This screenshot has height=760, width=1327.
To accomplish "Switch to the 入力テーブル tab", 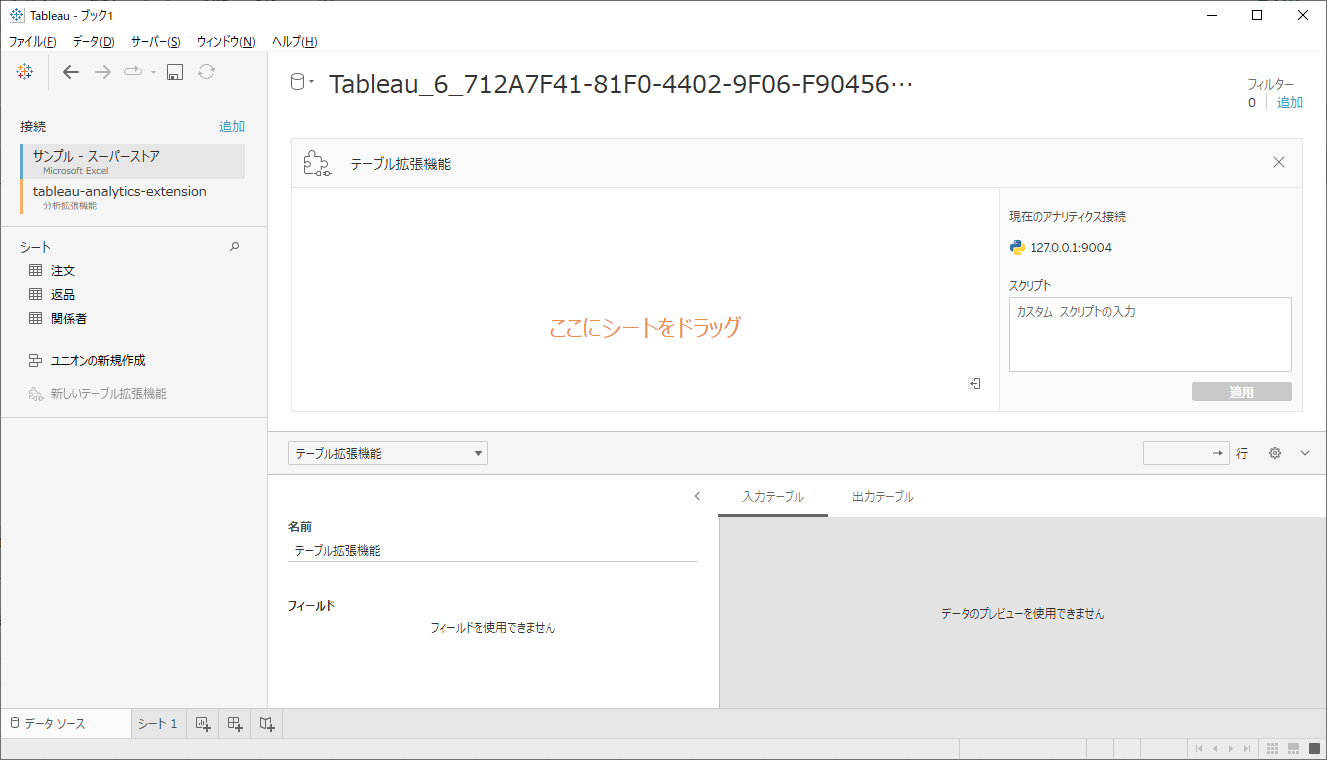I will point(773,496).
